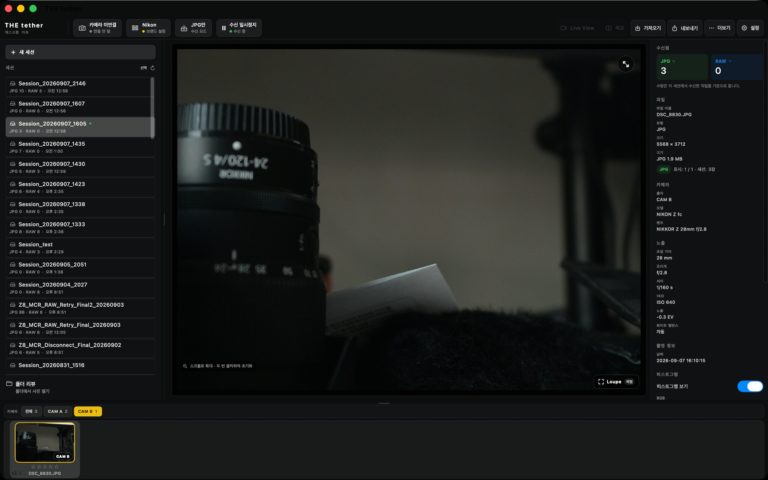Open Session_20260907_2146
Viewport: 768px width, 480px height.
[78, 87]
